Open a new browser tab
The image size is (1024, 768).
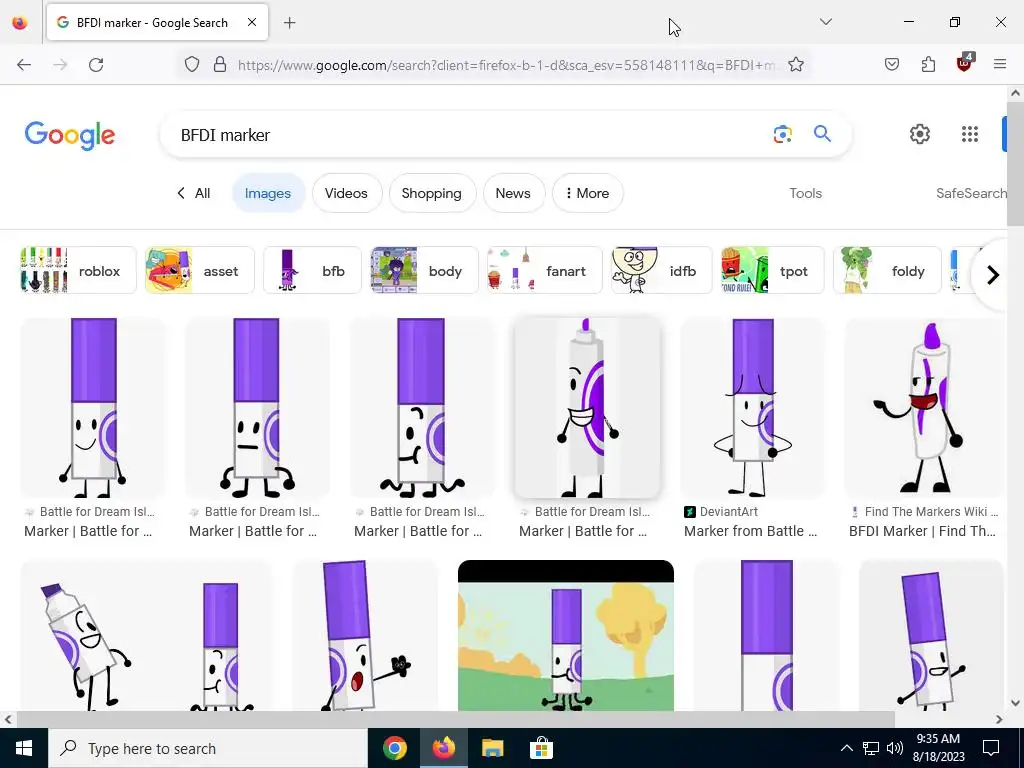point(289,23)
